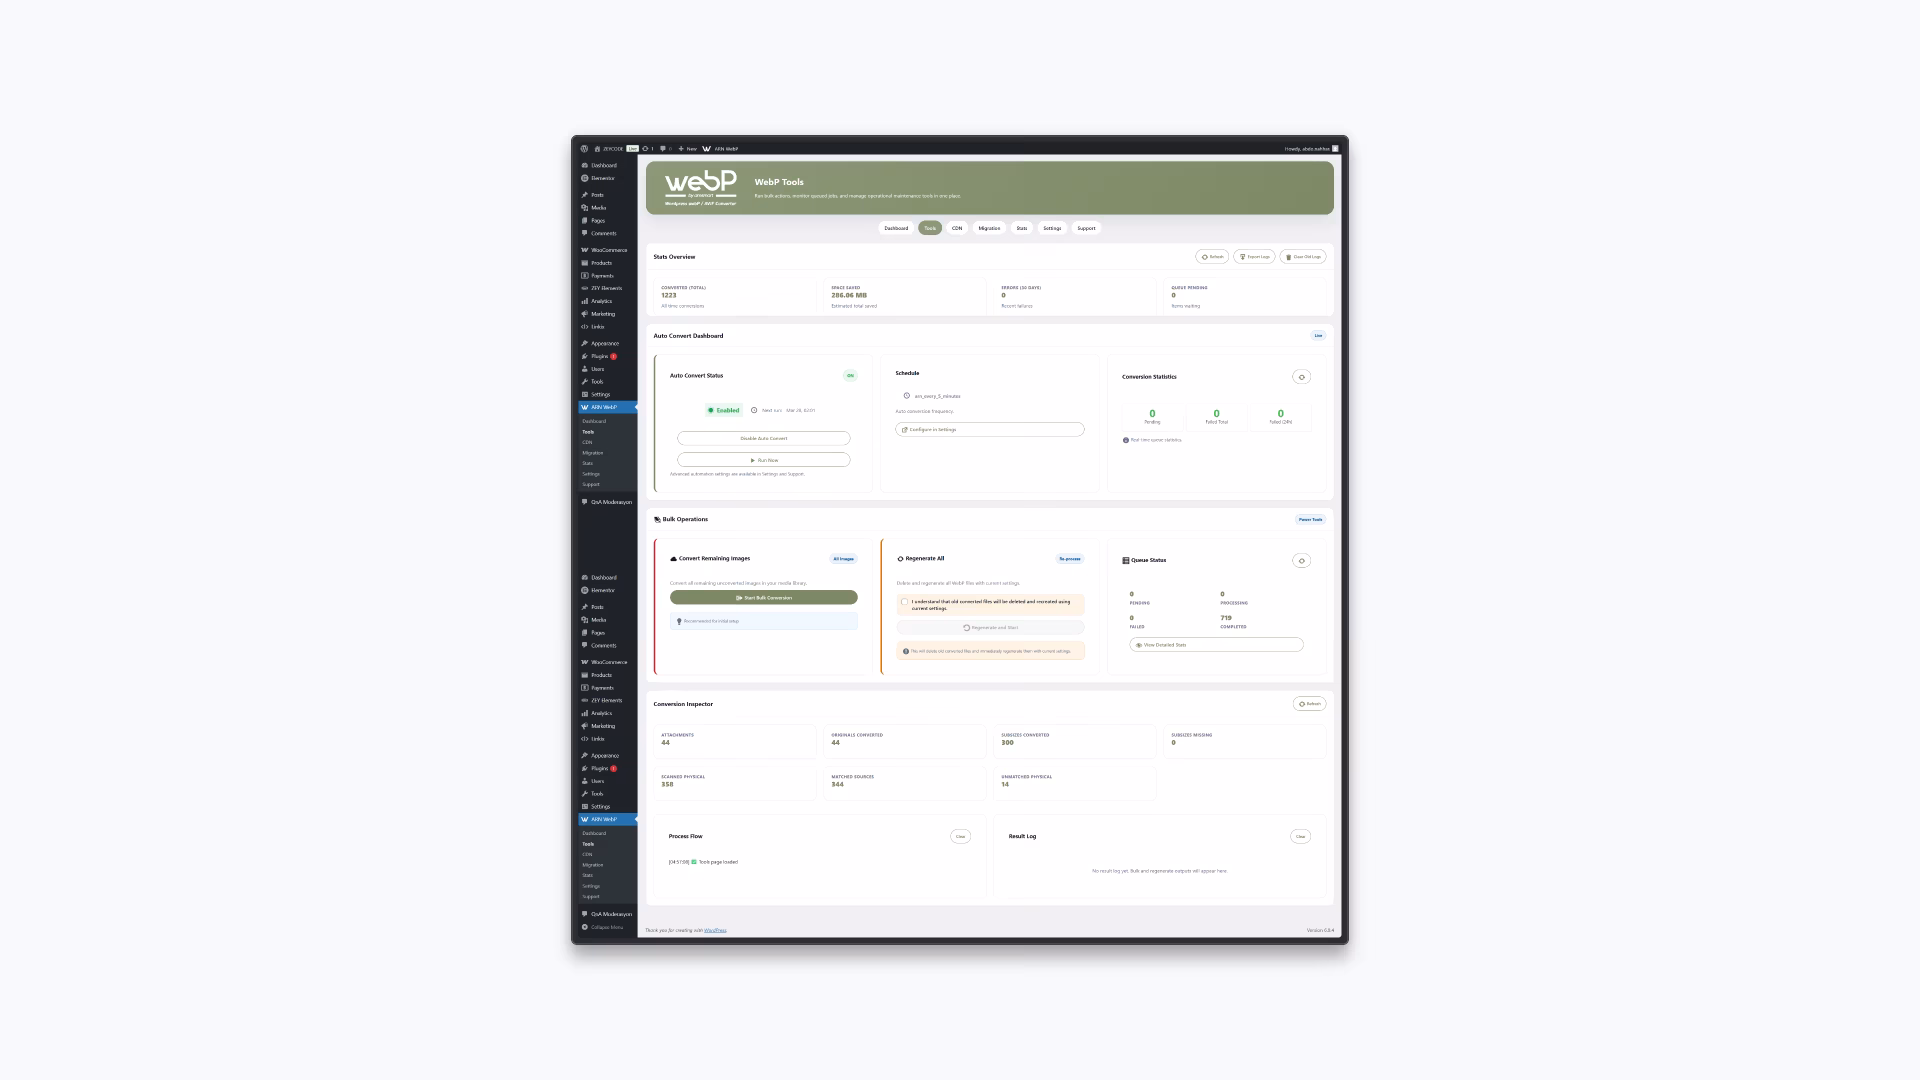Screen dimensions: 1920x1080
Task: Open the + New menu in admin bar
Action: pos(687,148)
